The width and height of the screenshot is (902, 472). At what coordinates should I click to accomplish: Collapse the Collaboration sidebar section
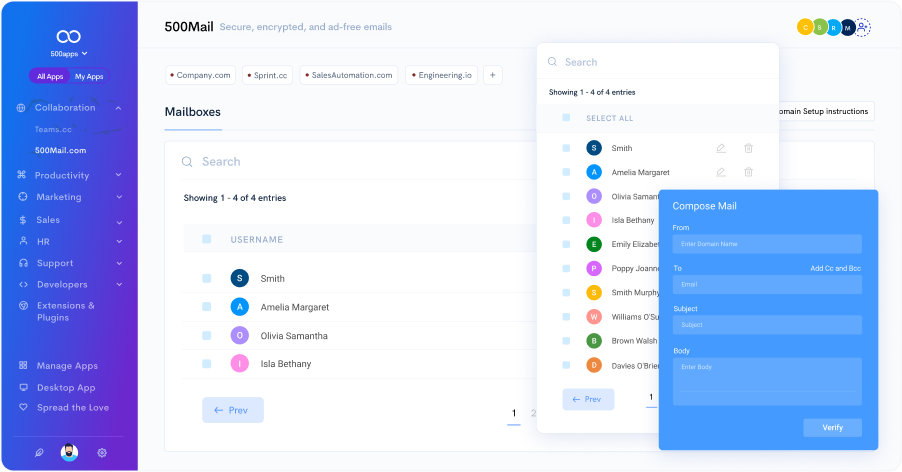coord(118,108)
